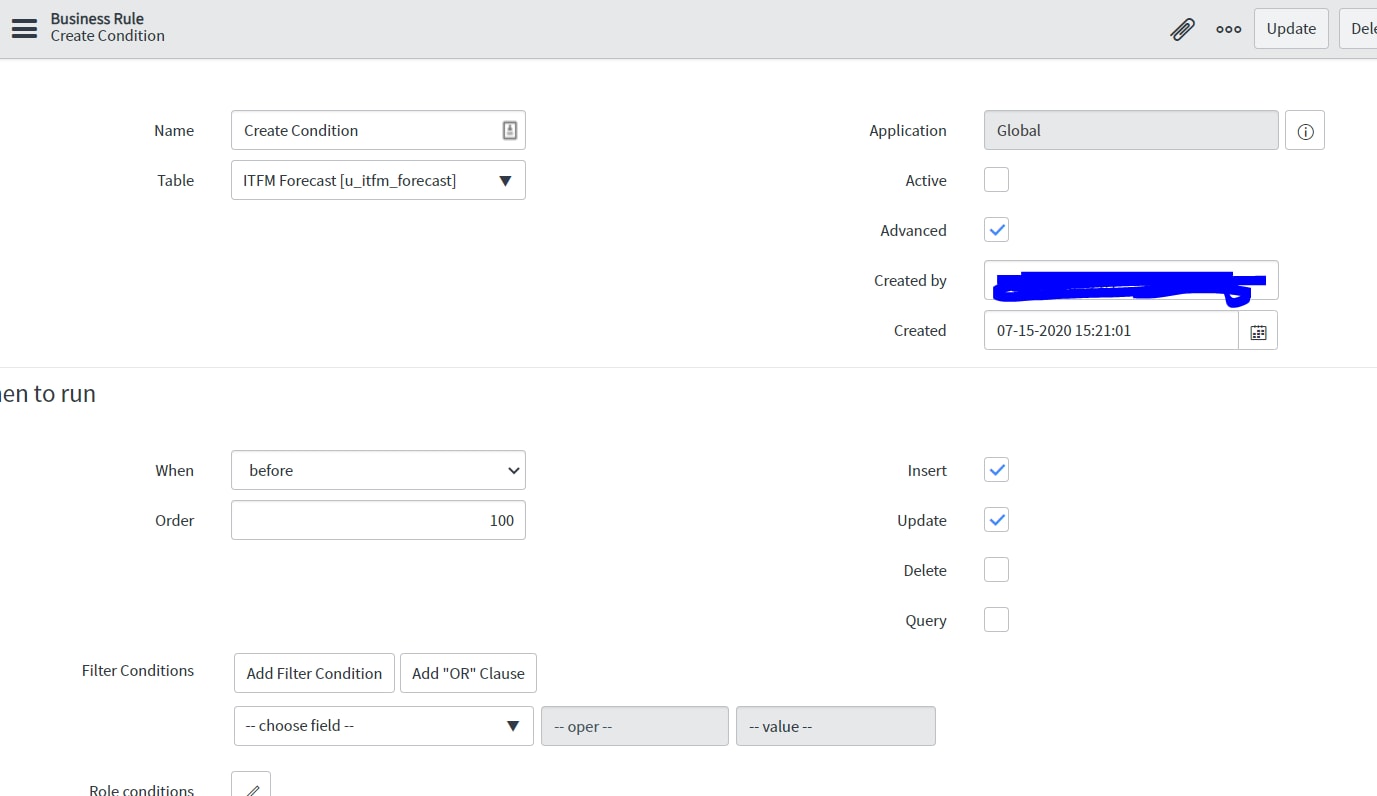
Task: Click the Created date field
Action: tap(1111, 331)
